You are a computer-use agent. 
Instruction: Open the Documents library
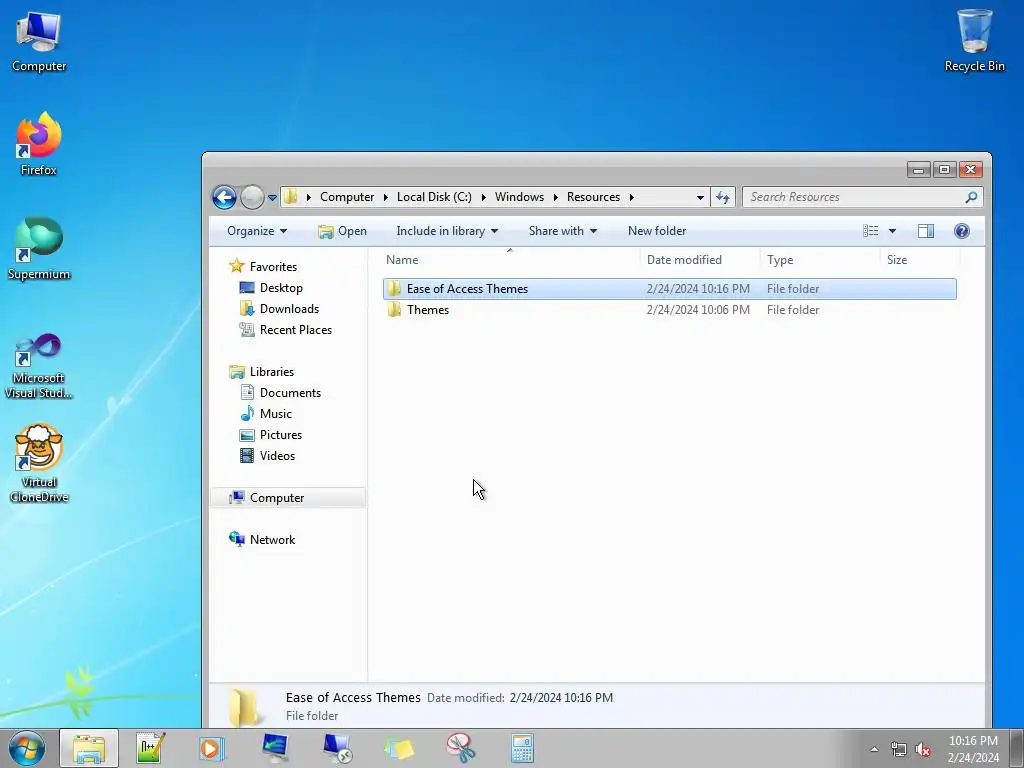(x=290, y=392)
